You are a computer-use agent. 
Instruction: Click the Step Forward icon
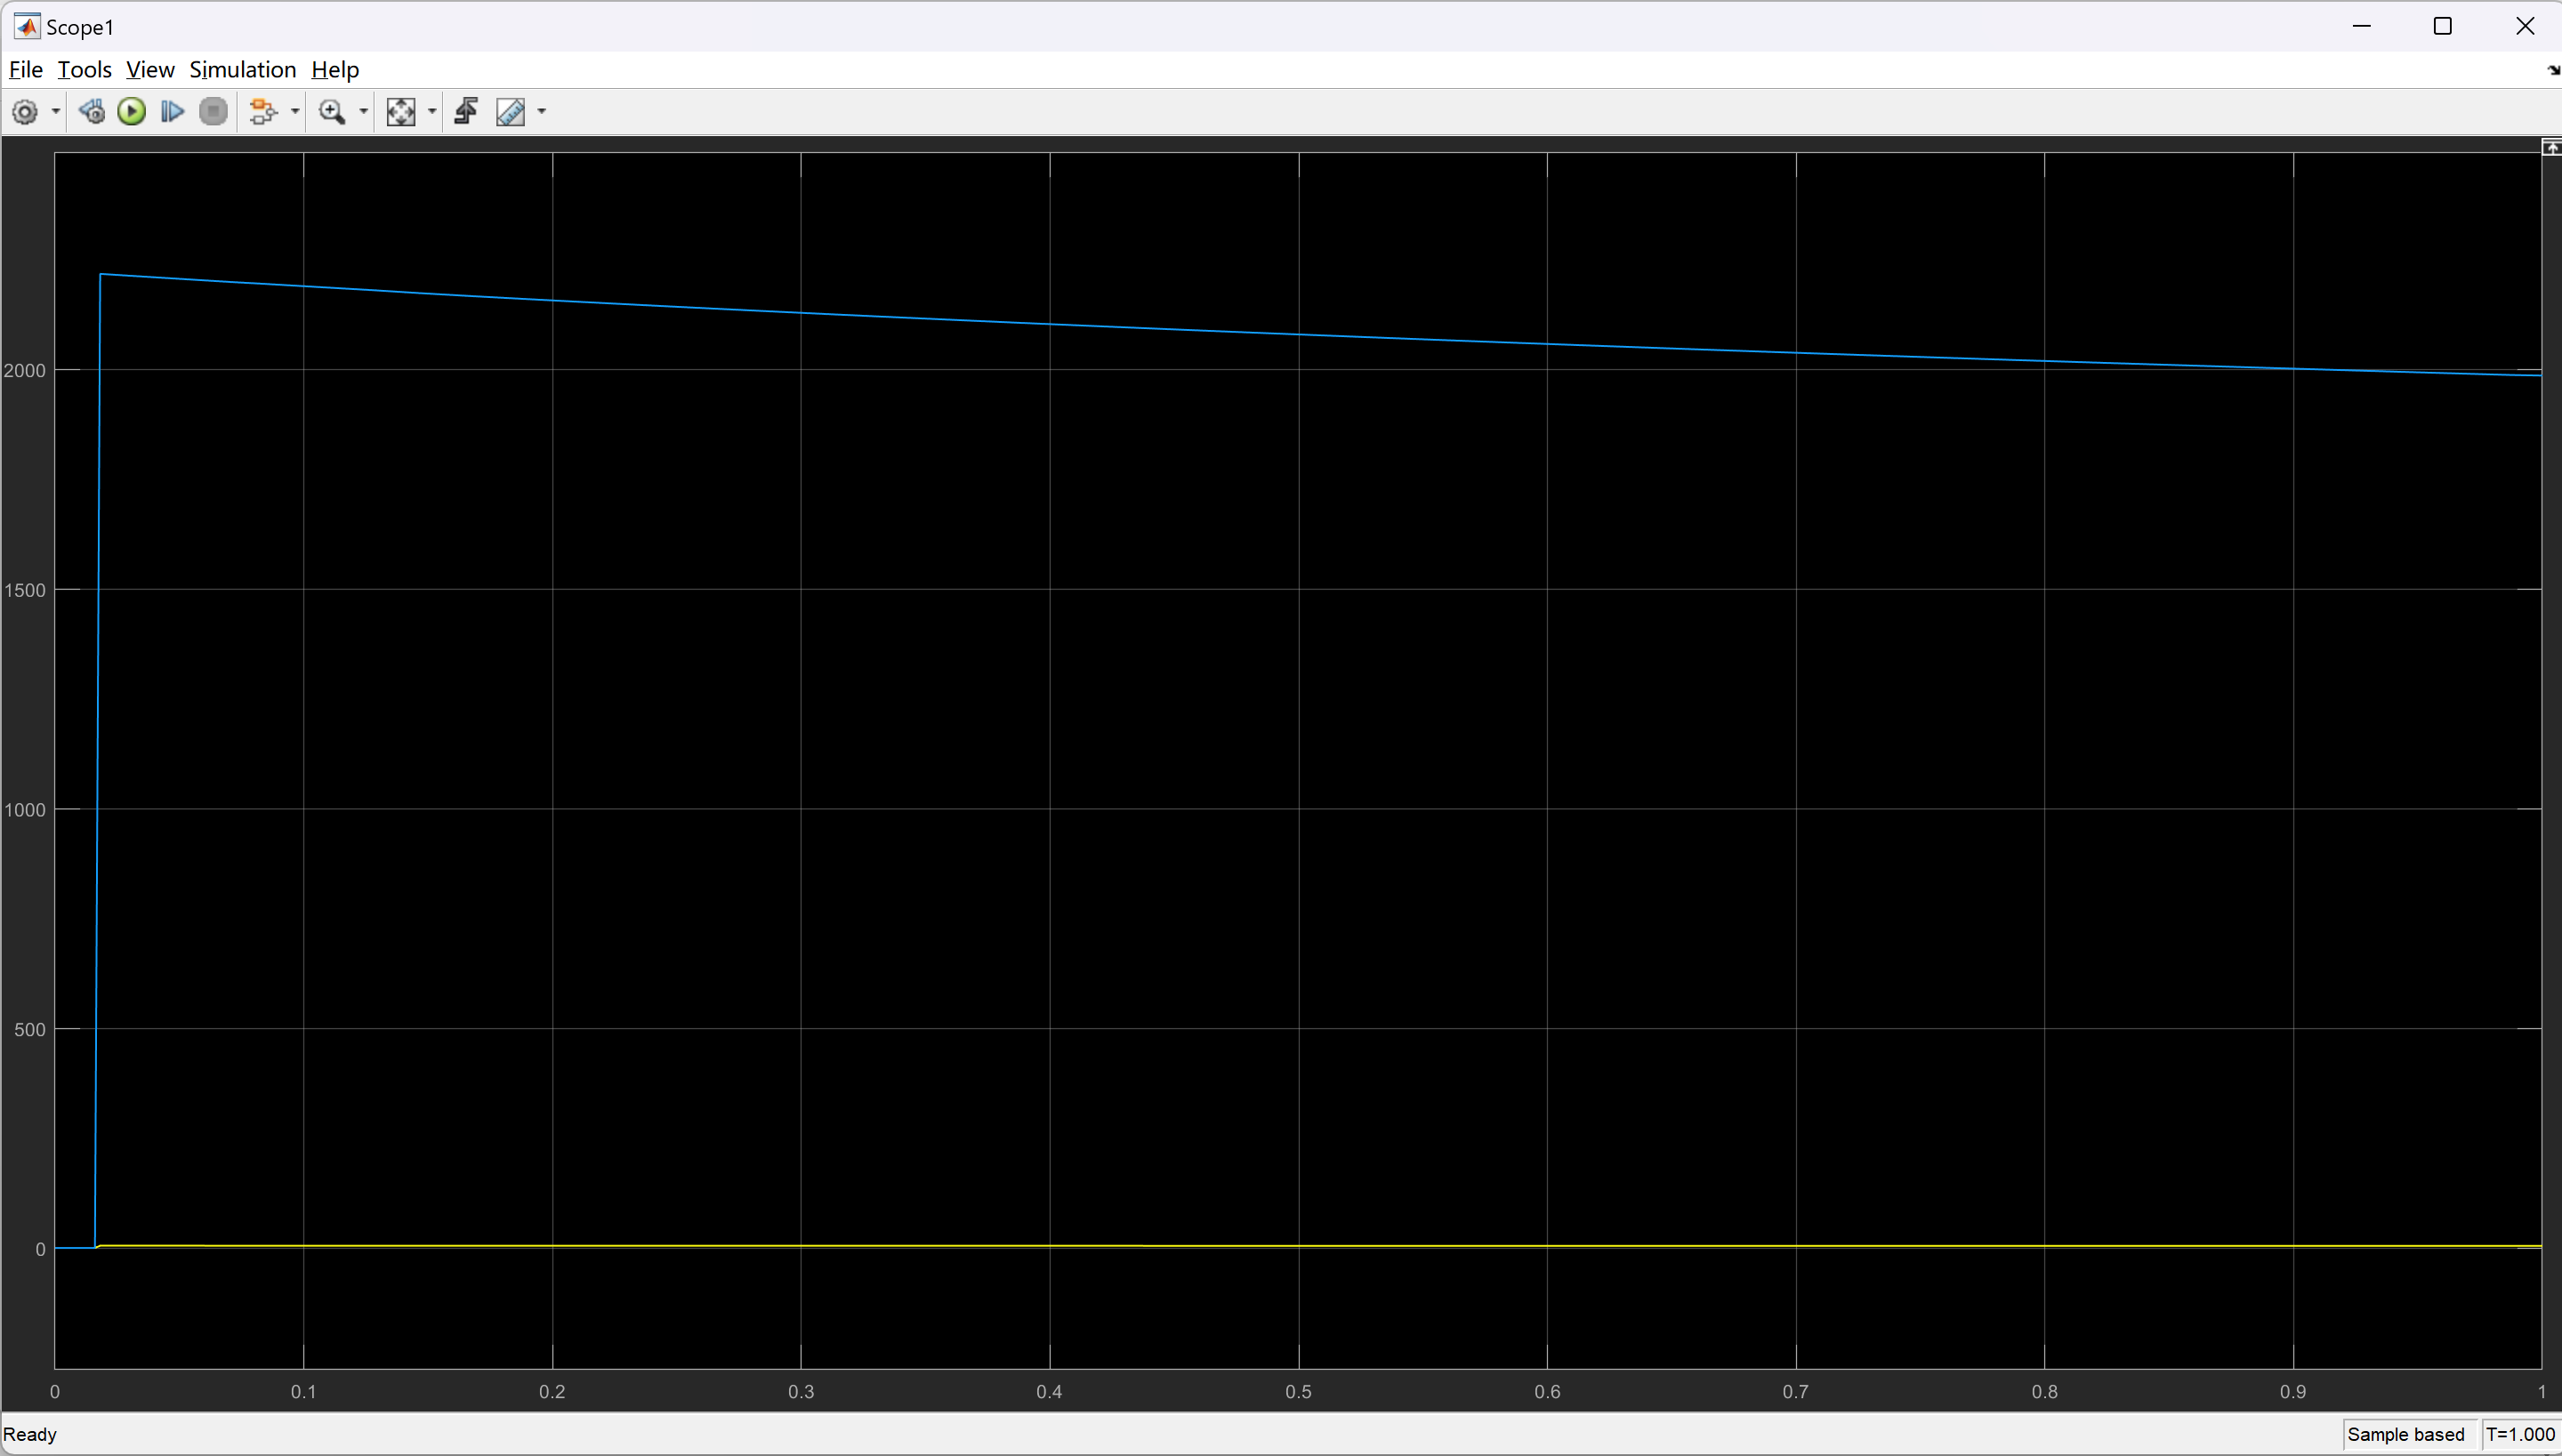(172, 112)
